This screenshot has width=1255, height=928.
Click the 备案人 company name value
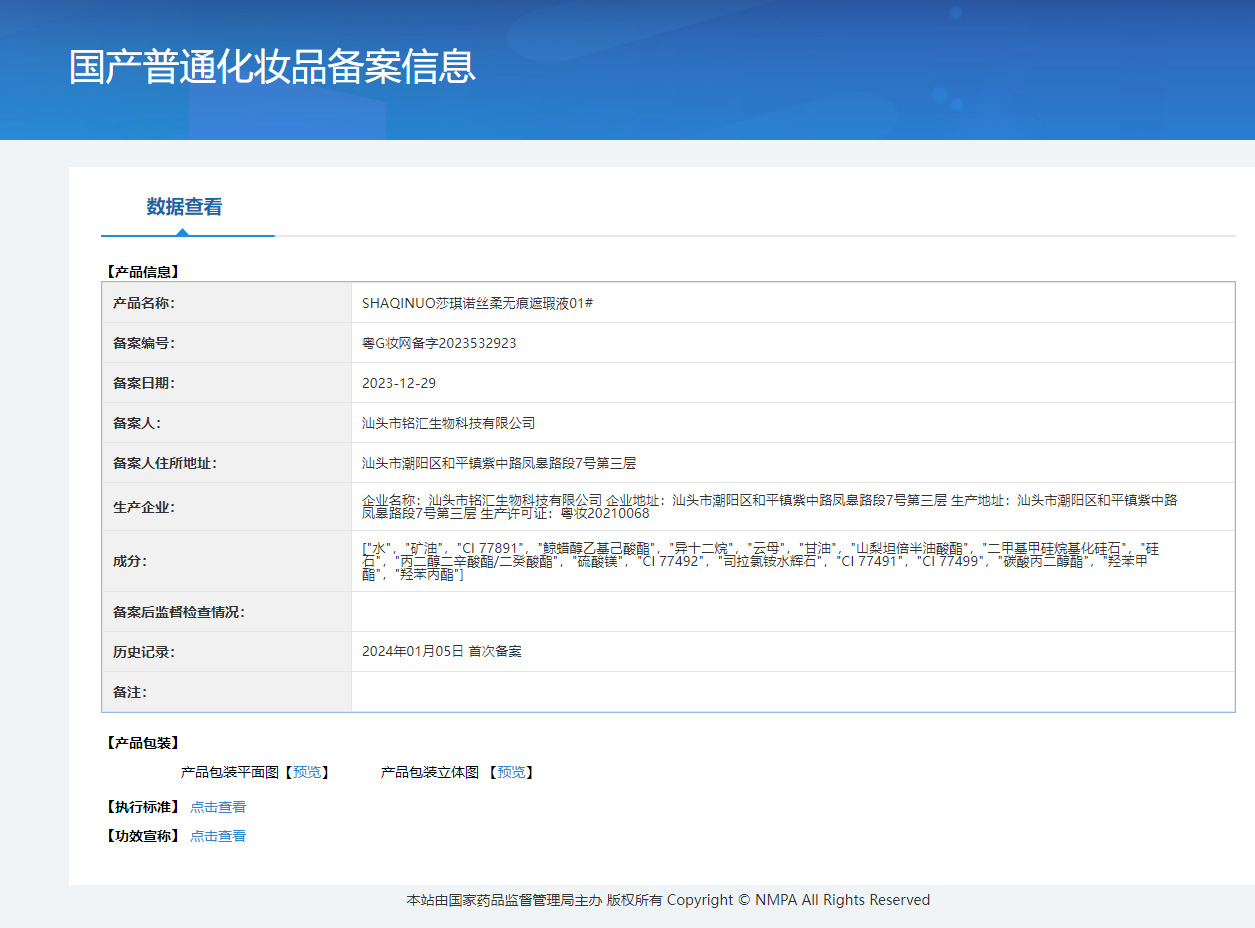[x=448, y=423]
